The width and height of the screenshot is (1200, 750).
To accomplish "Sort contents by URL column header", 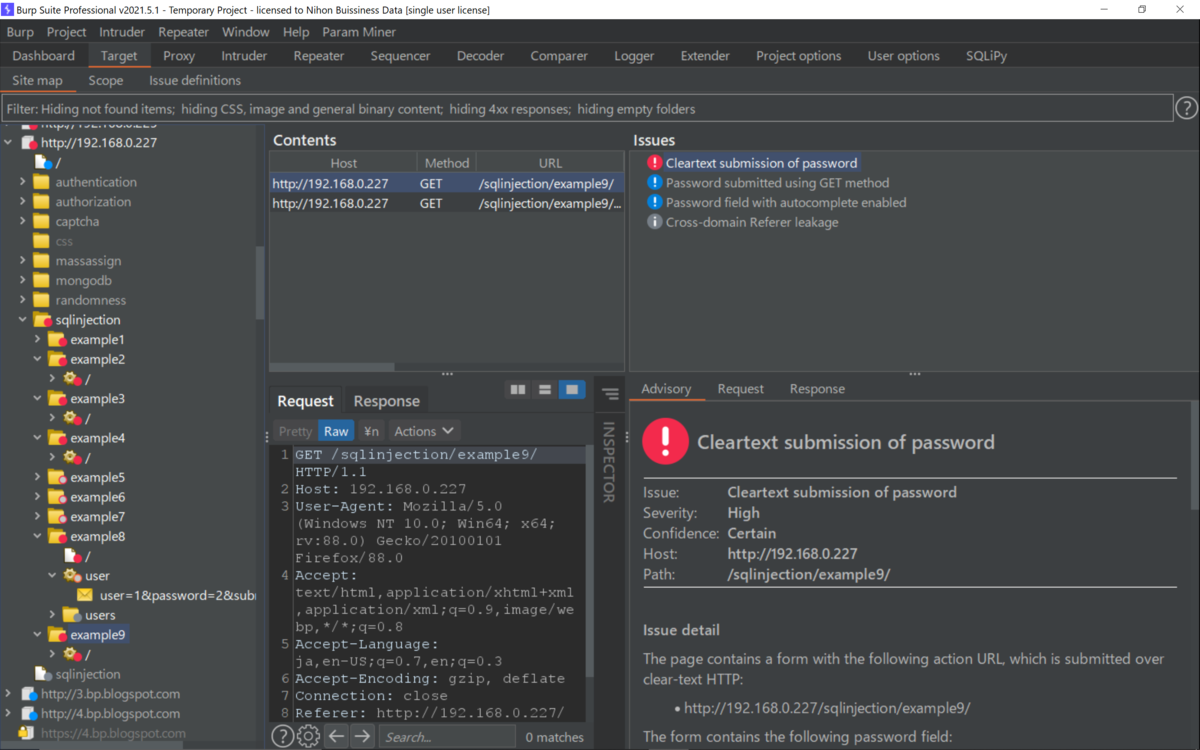I will tap(550, 163).
